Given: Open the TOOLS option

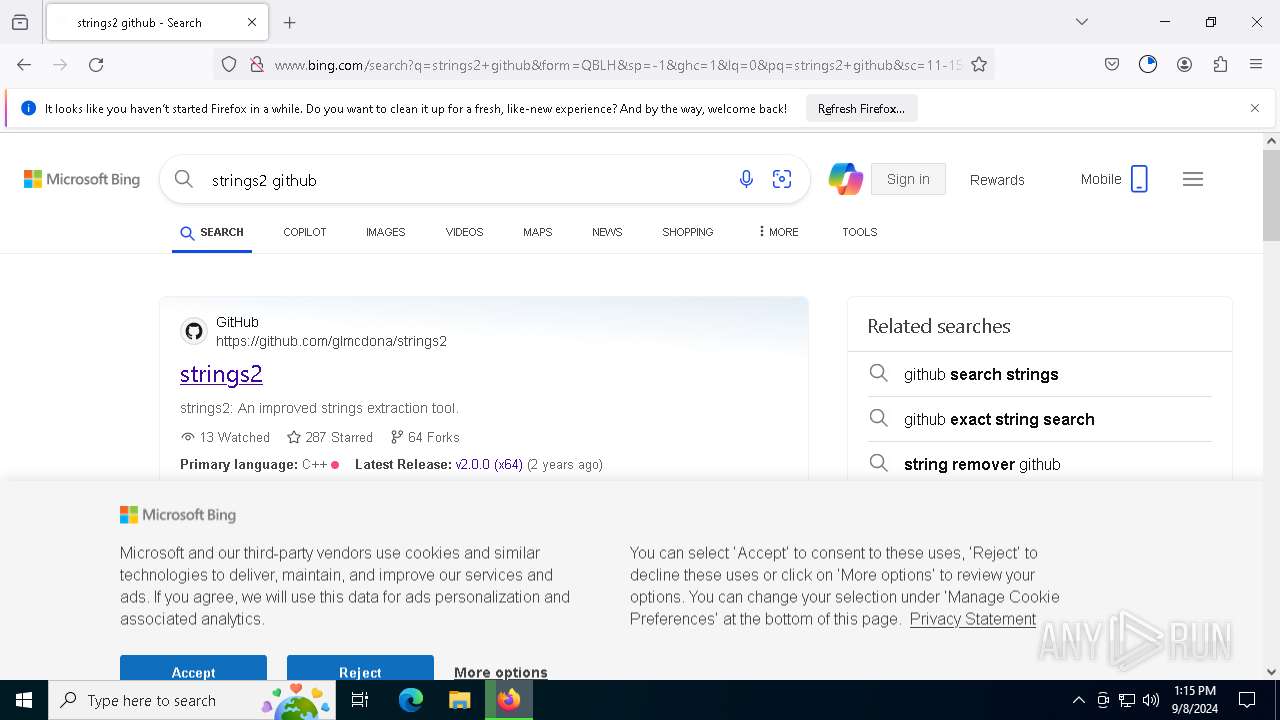Looking at the screenshot, I should [859, 232].
